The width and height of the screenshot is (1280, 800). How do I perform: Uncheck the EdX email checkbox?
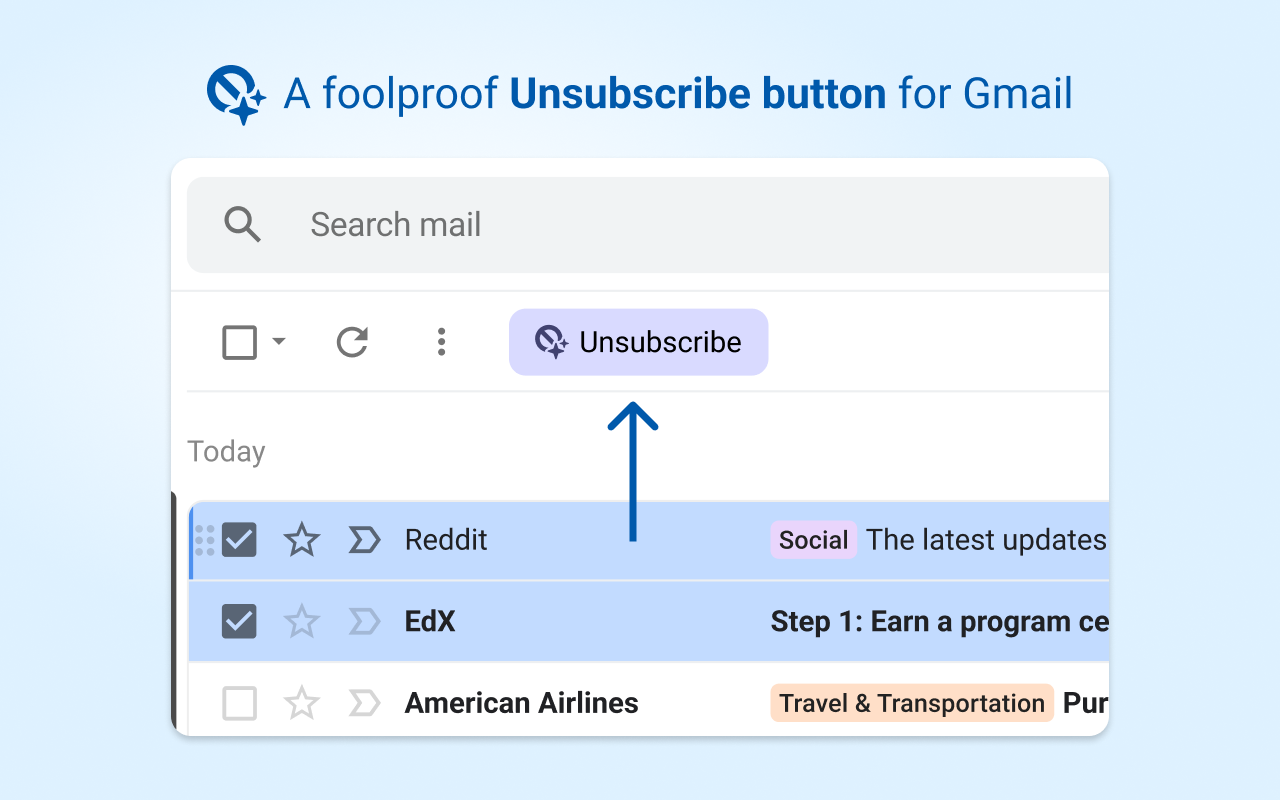click(x=239, y=621)
